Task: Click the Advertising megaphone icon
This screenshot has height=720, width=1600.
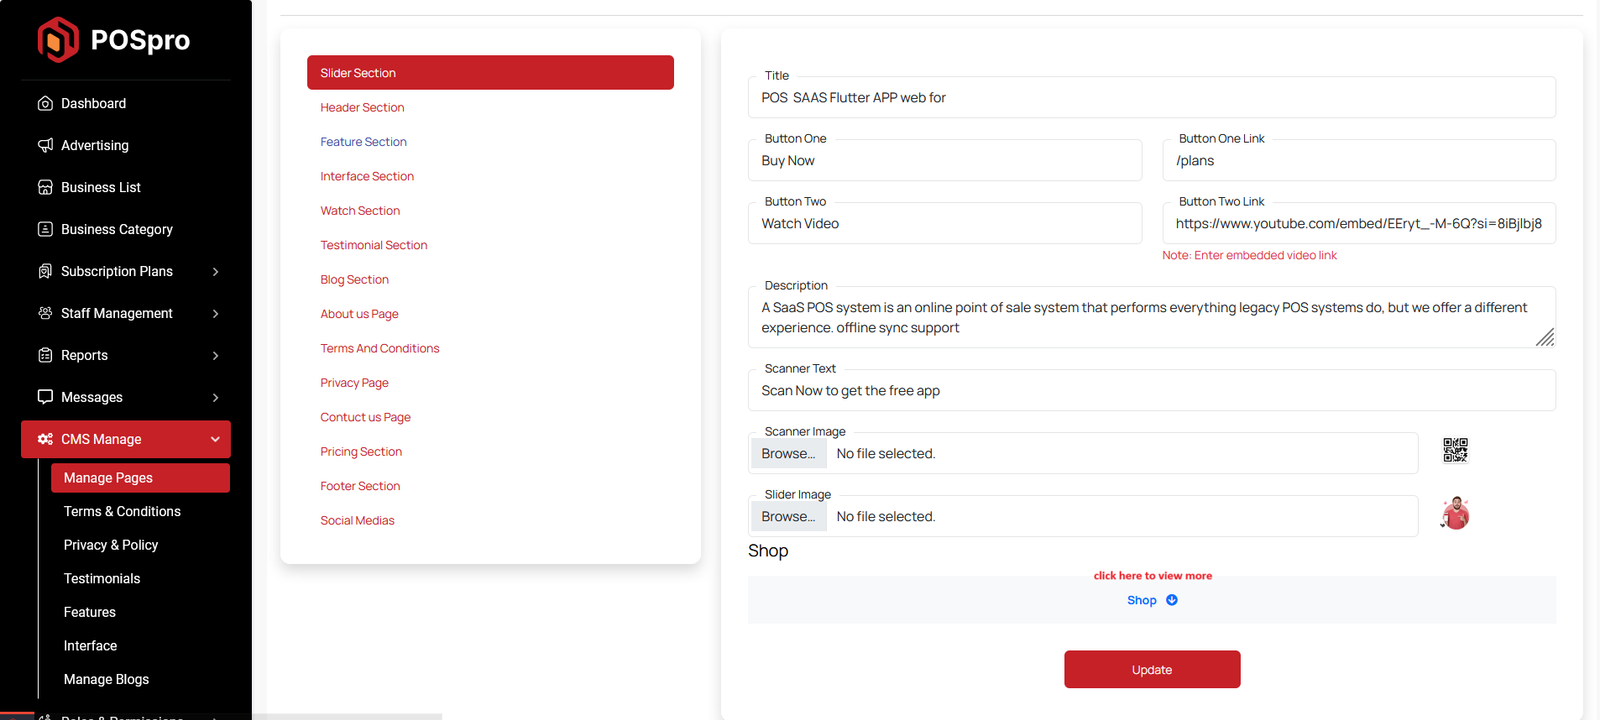Action: click(x=45, y=146)
